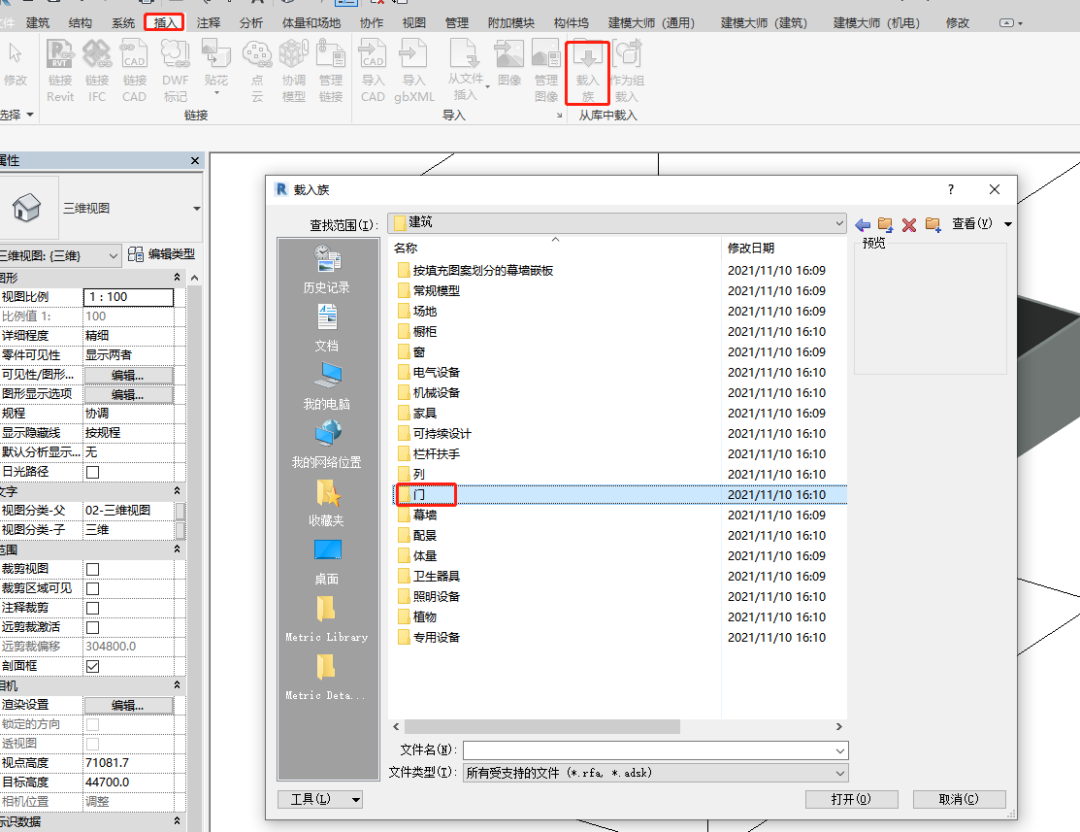Toggle the Crop View (裁剪视图) checkbox
This screenshot has height=832, width=1080.
[92, 570]
